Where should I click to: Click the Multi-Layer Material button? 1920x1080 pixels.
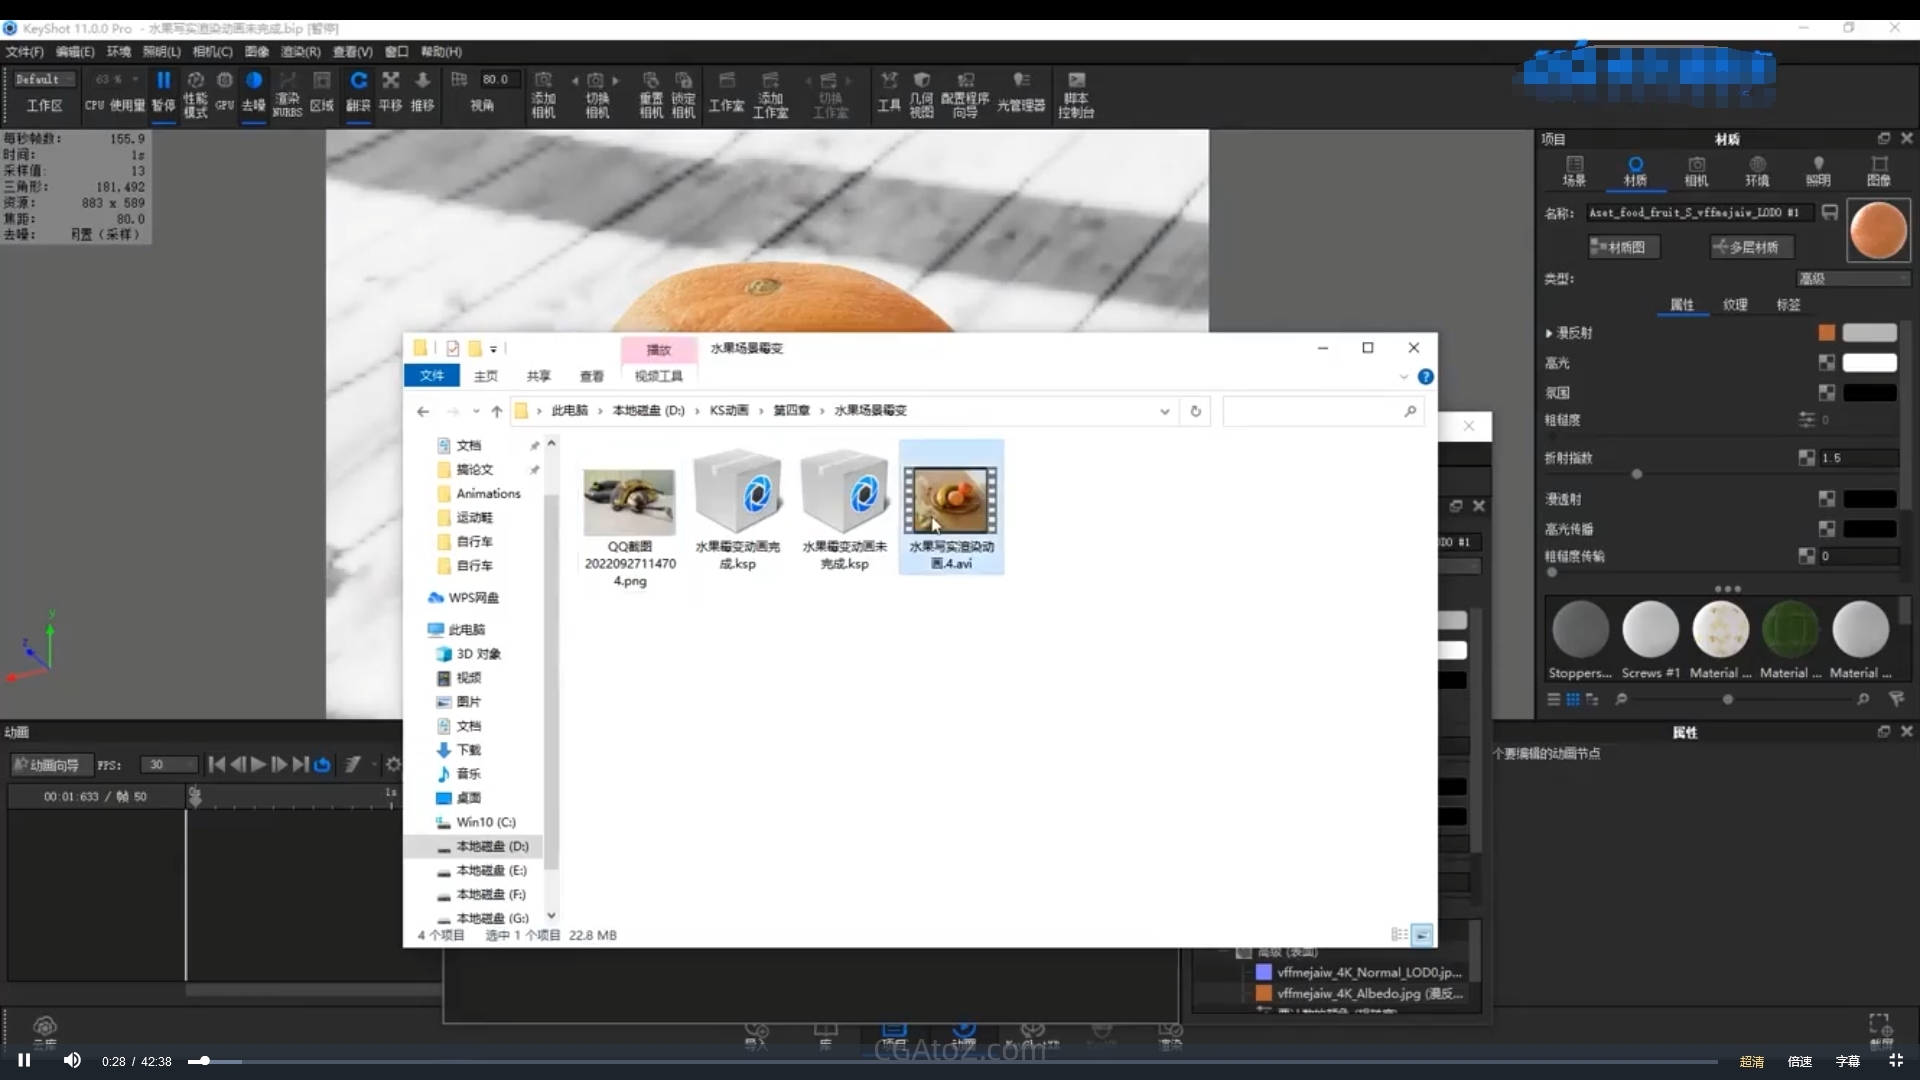click(1752, 247)
